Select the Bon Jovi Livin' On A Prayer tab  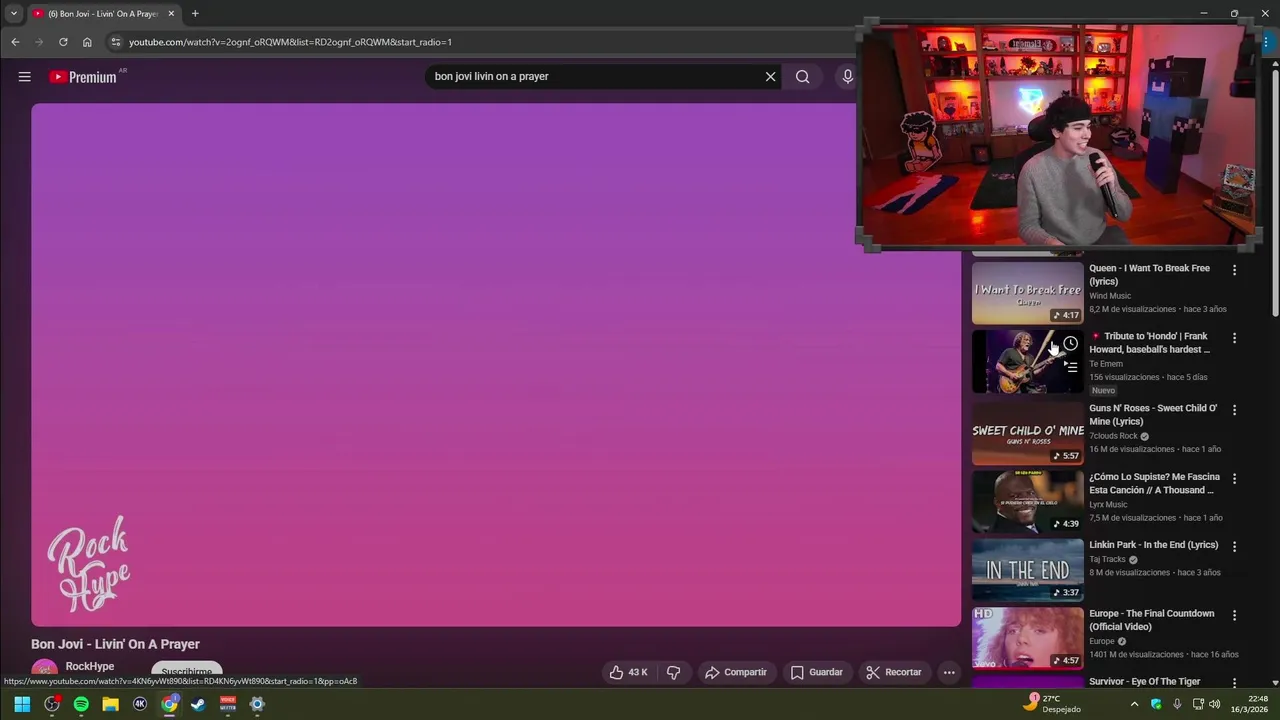[103, 14]
